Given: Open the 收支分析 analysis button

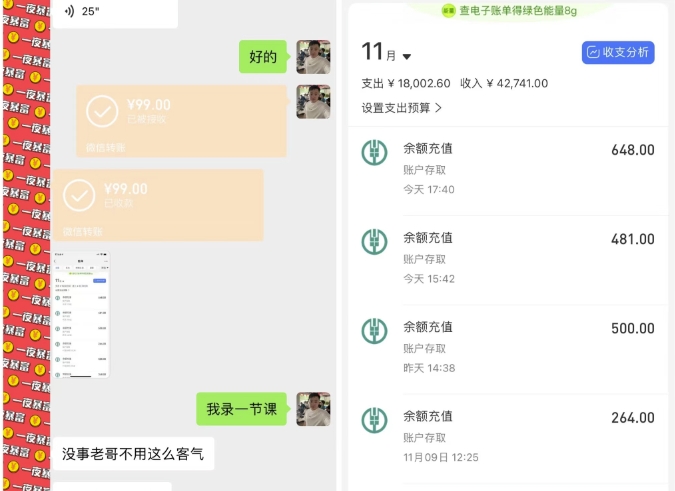Looking at the screenshot, I should click(618, 53).
